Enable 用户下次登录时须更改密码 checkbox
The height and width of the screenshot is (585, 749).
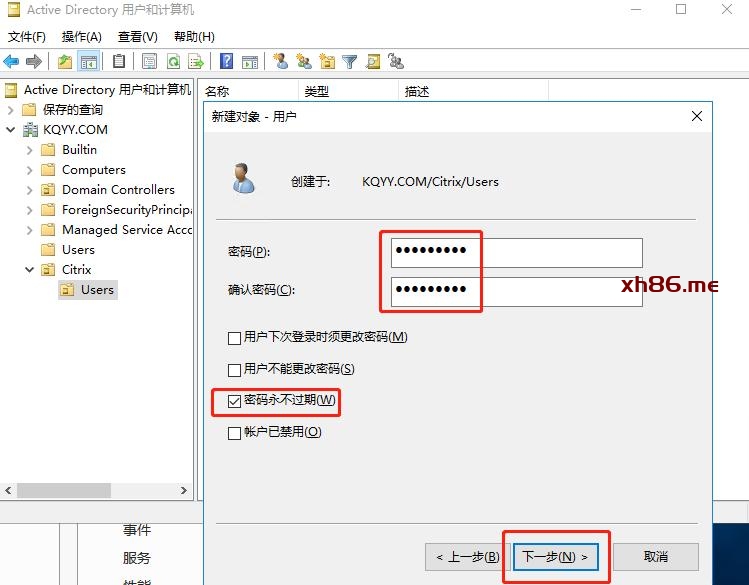(x=235, y=337)
